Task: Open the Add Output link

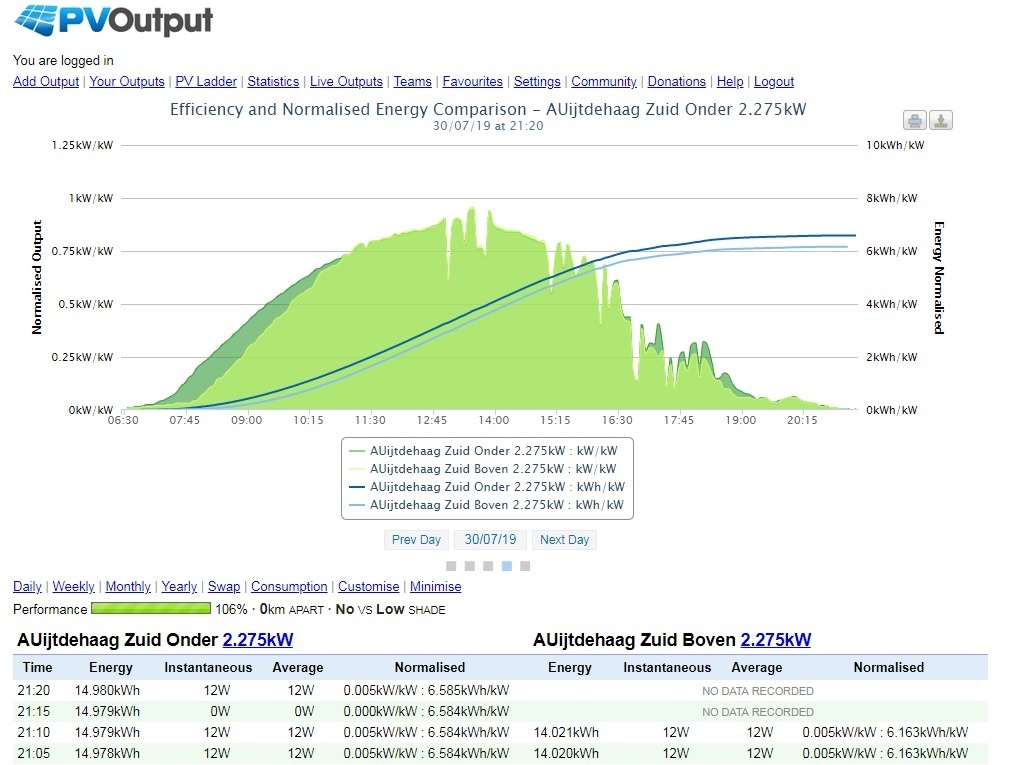Action: tap(46, 81)
